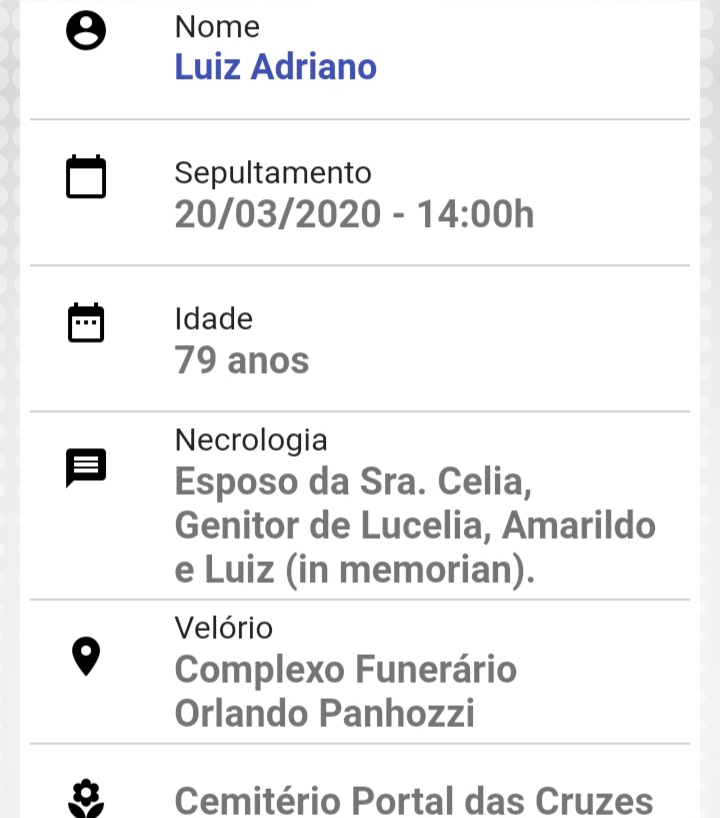Click the message bubble icon beside Necrologia

86,468
